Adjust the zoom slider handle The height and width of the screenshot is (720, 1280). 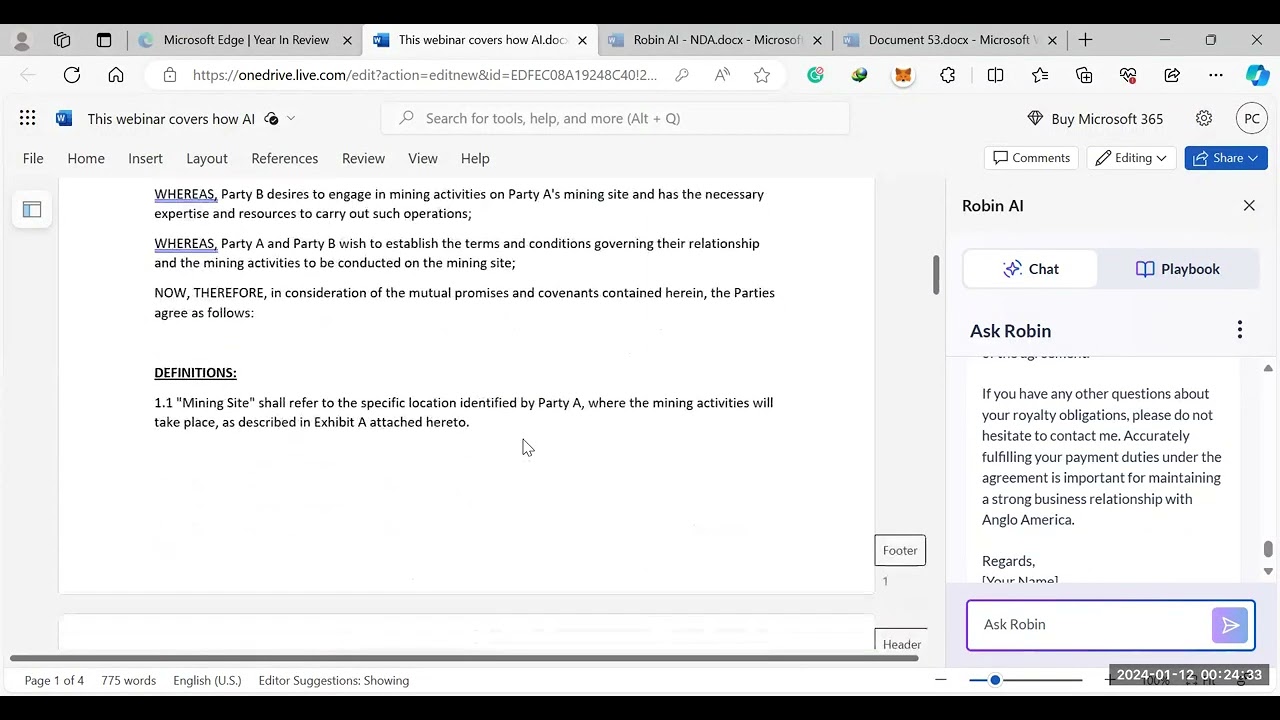click(x=995, y=680)
